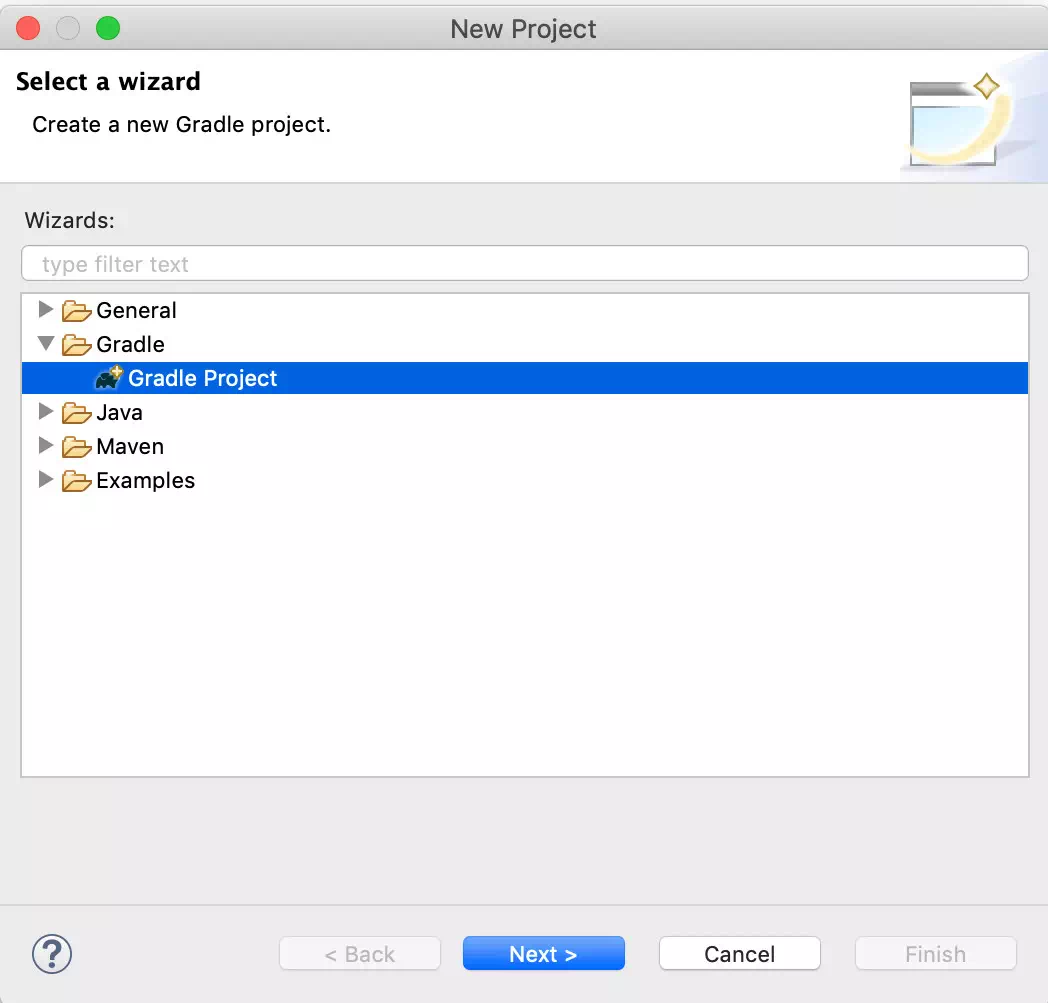Select the Maven tree label
Screen dimensions: 1048x1003
pos(130,446)
